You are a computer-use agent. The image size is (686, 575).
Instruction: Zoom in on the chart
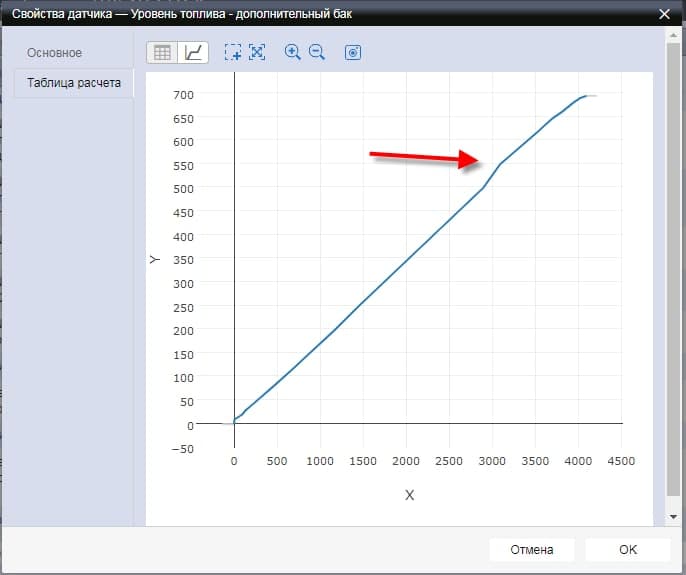(x=293, y=53)
